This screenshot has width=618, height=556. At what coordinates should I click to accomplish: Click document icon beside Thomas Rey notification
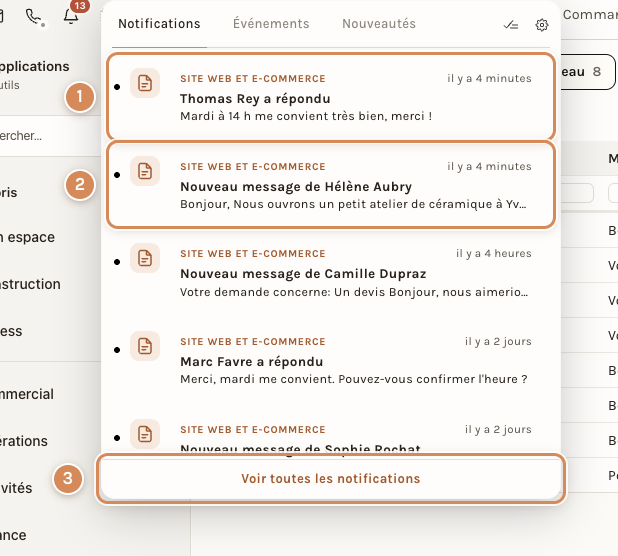(x=145, y=83)
